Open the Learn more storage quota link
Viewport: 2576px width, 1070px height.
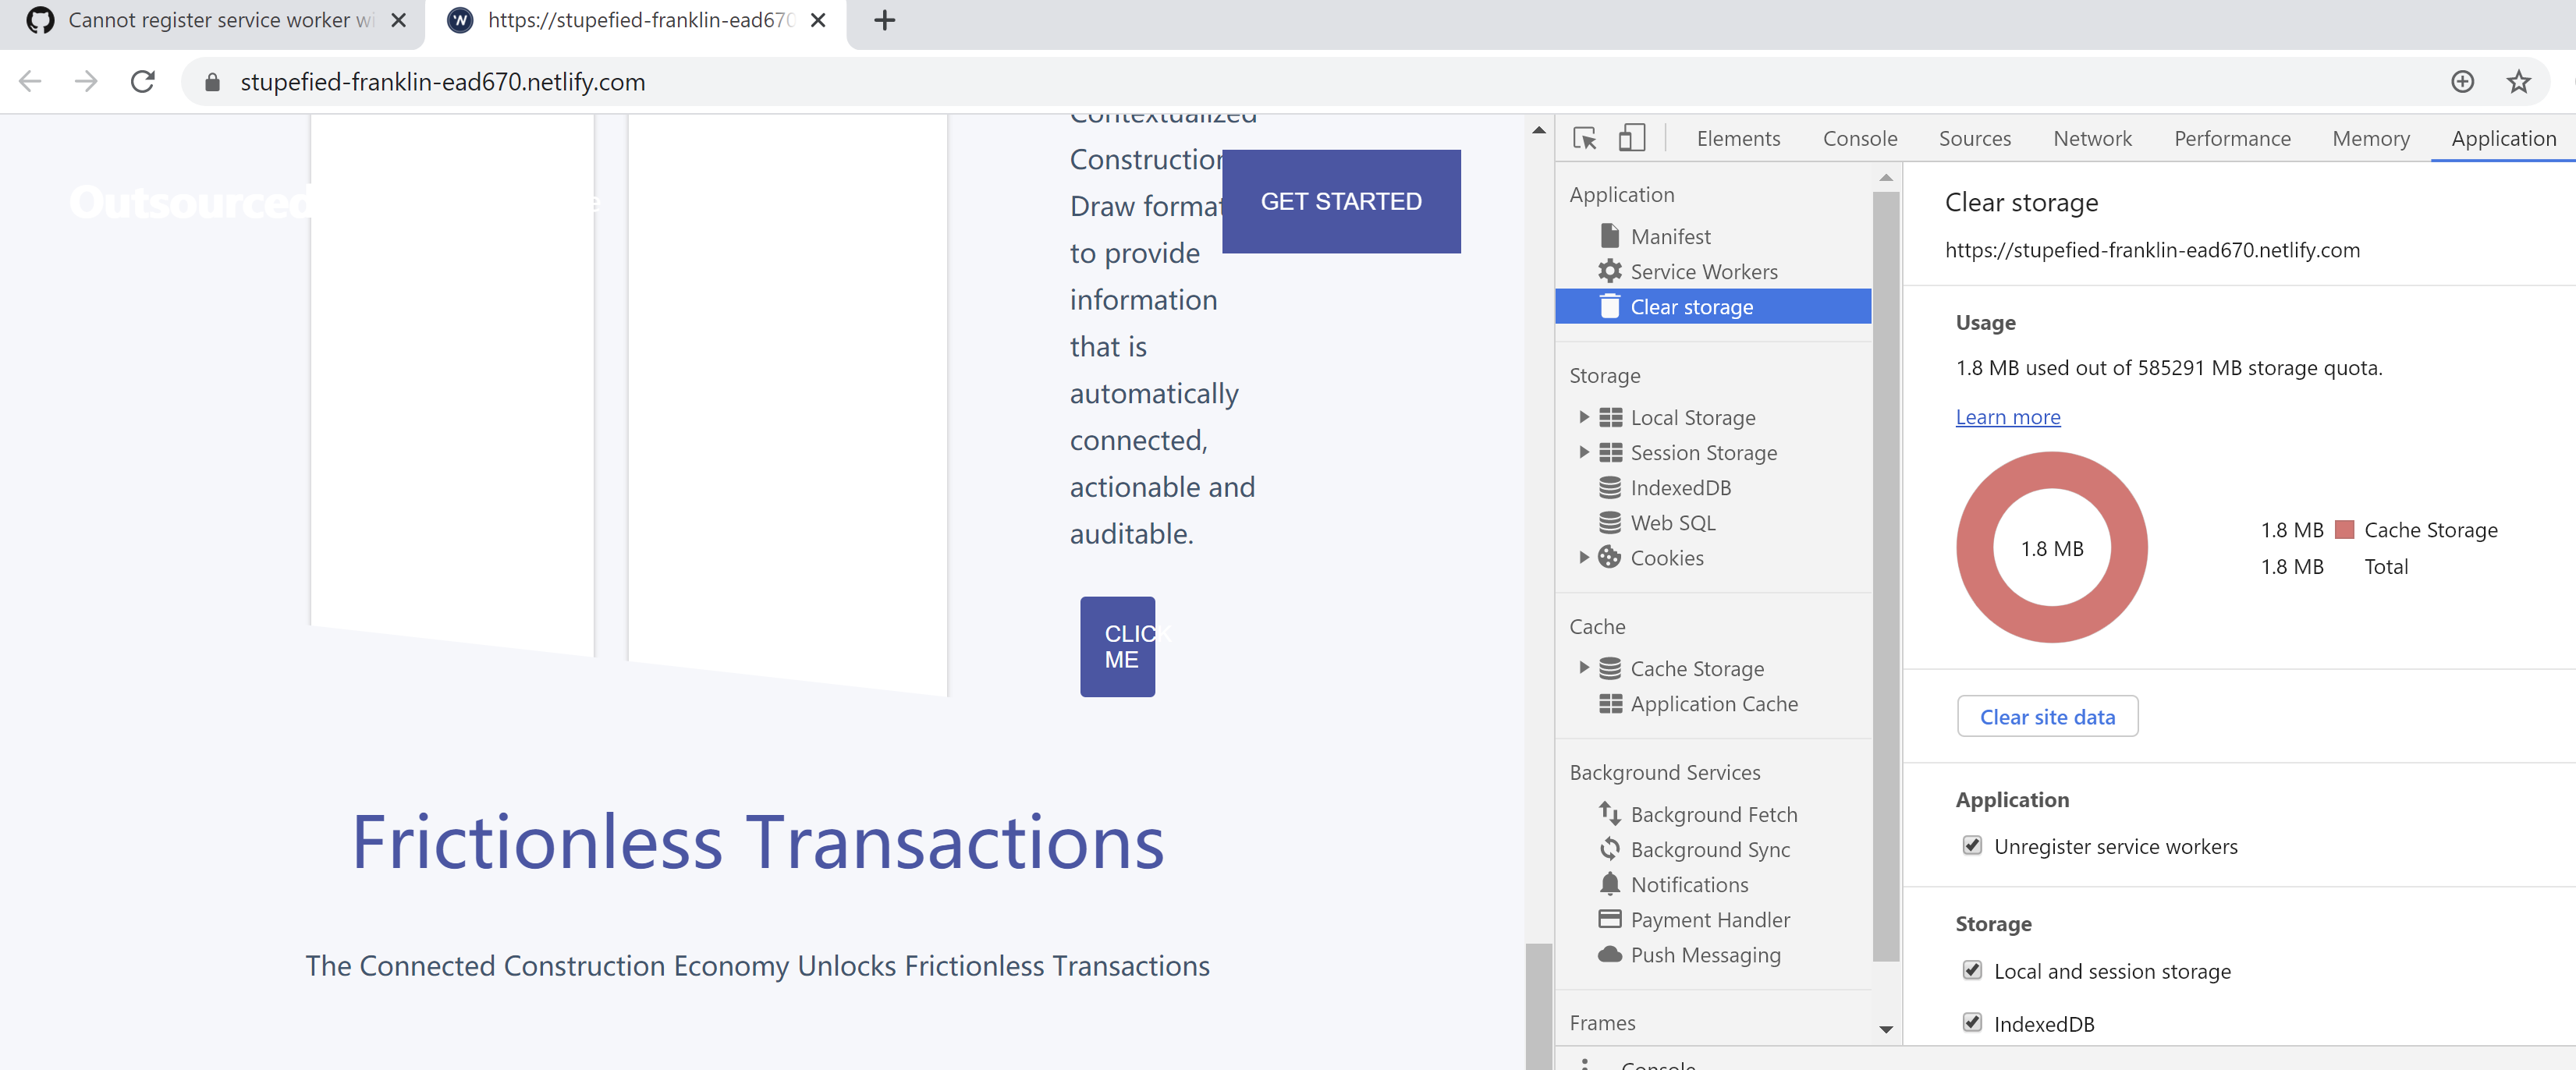tap(2008, 416)
